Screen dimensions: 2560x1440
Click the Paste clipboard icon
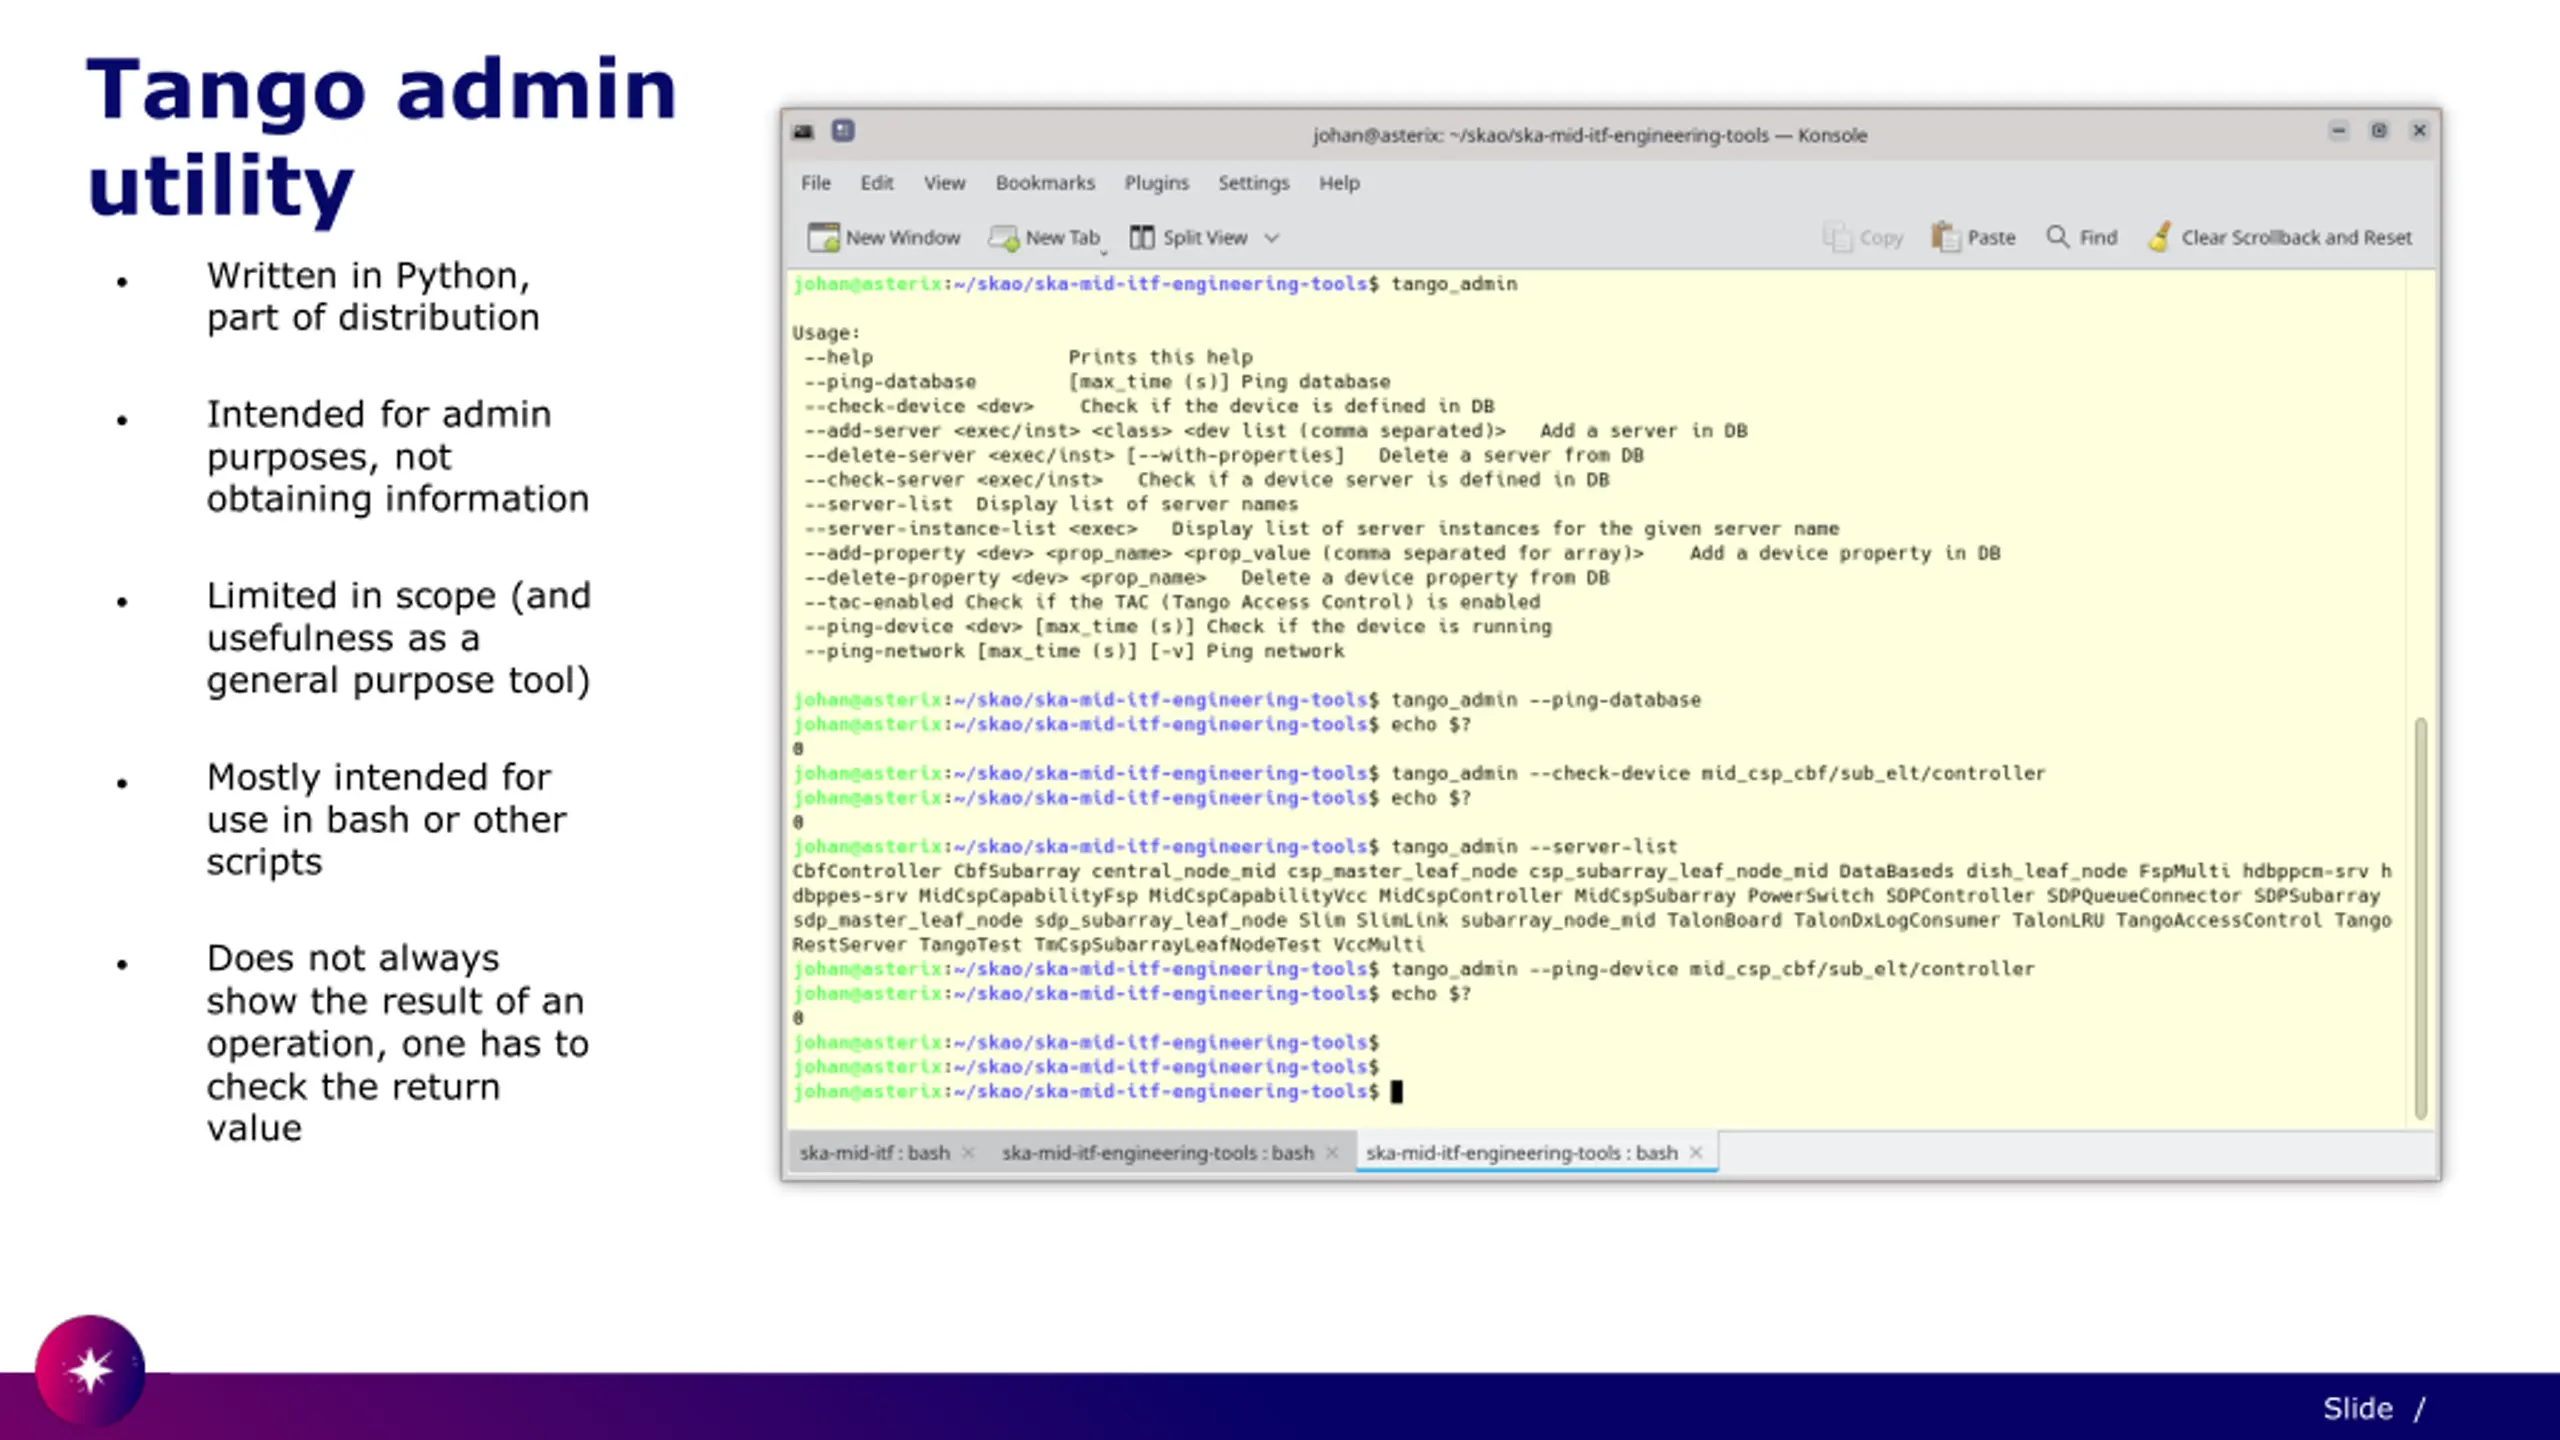click(x=1945, y=237)
